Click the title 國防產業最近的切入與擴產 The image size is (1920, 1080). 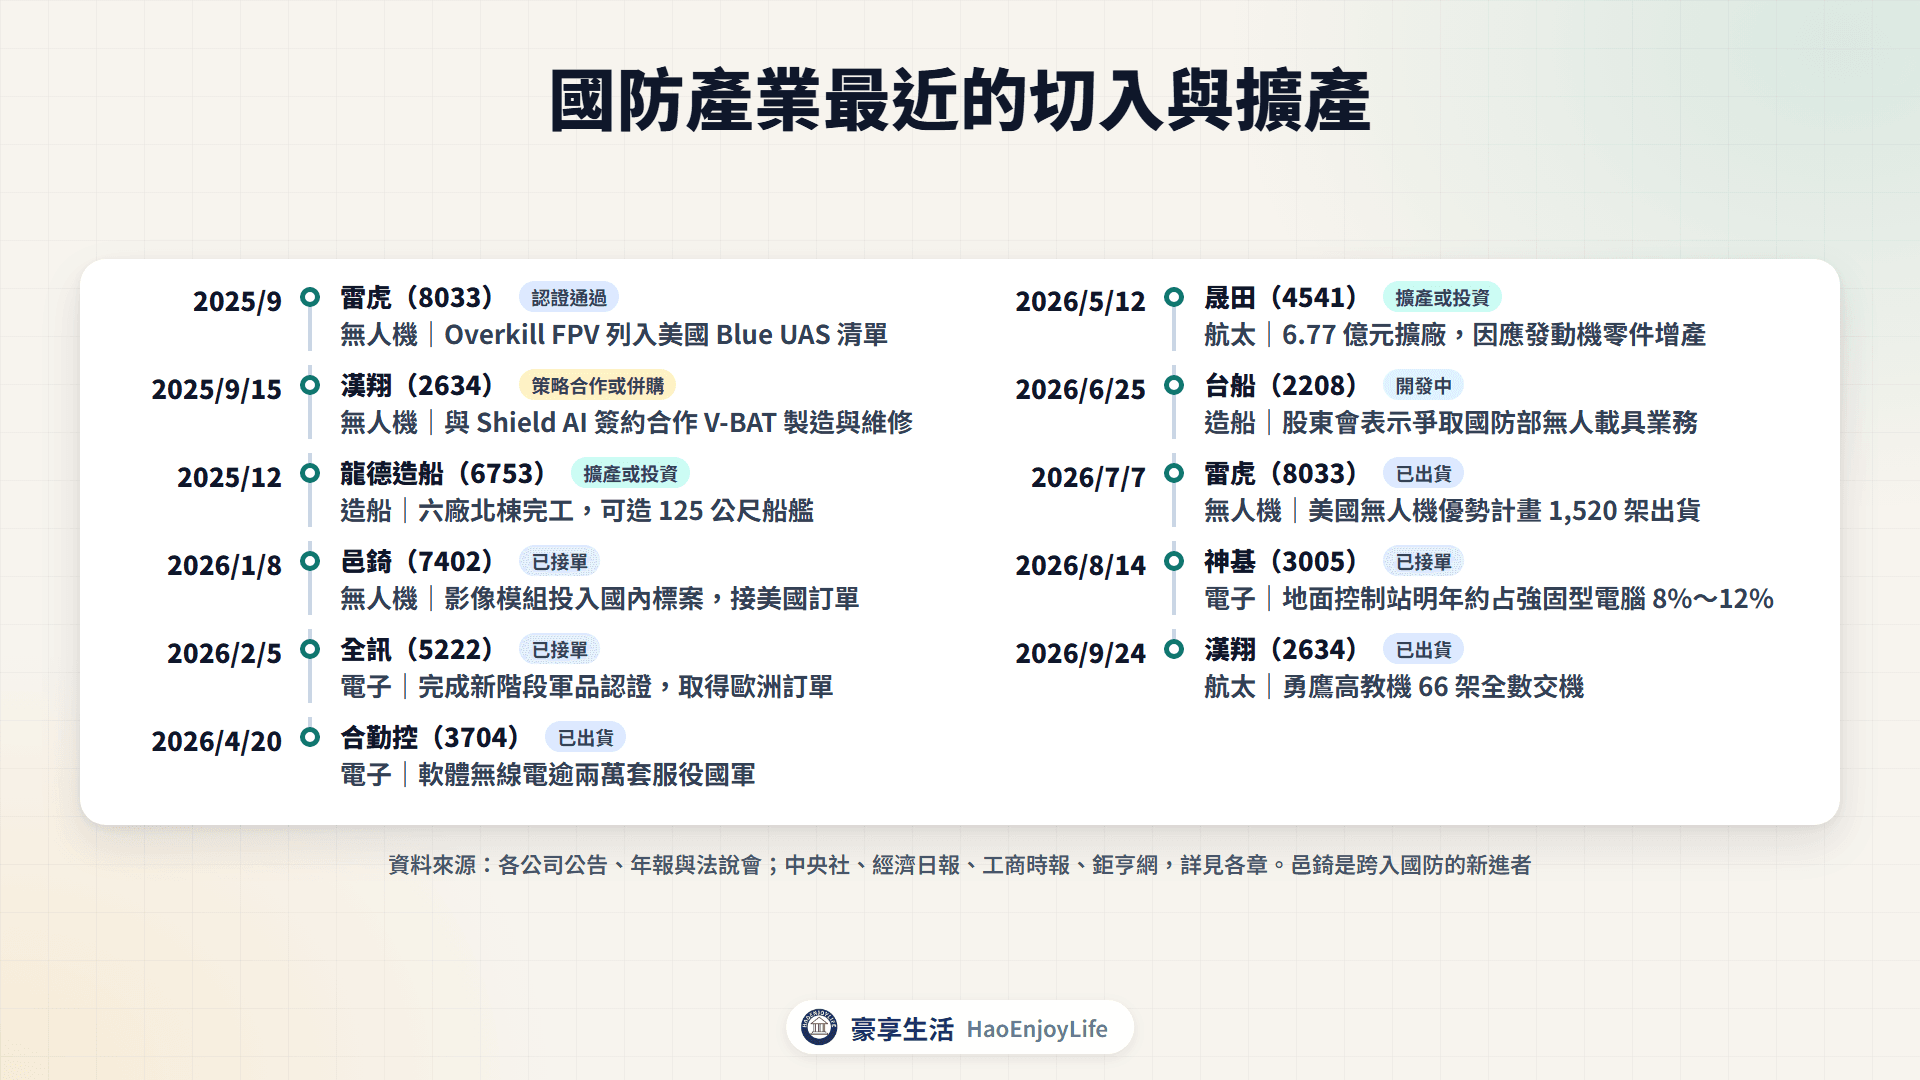coord(960,101)
